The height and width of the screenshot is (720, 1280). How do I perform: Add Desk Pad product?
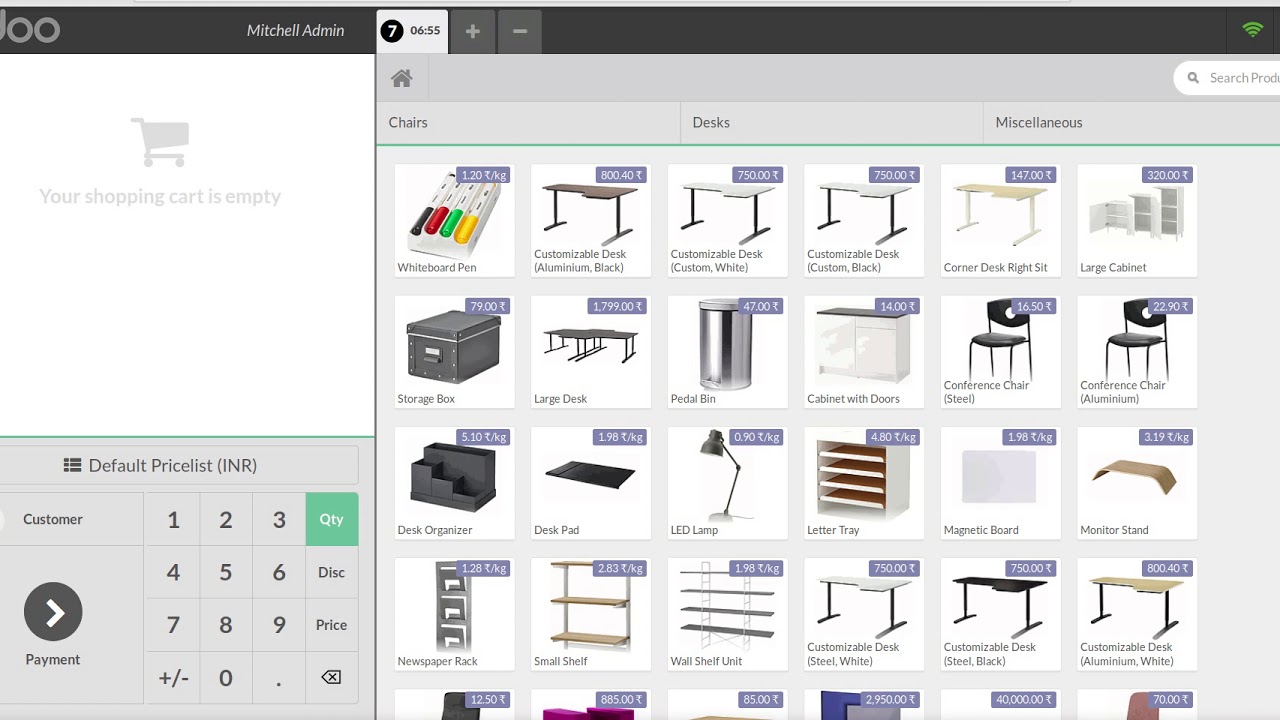(591, 483)
